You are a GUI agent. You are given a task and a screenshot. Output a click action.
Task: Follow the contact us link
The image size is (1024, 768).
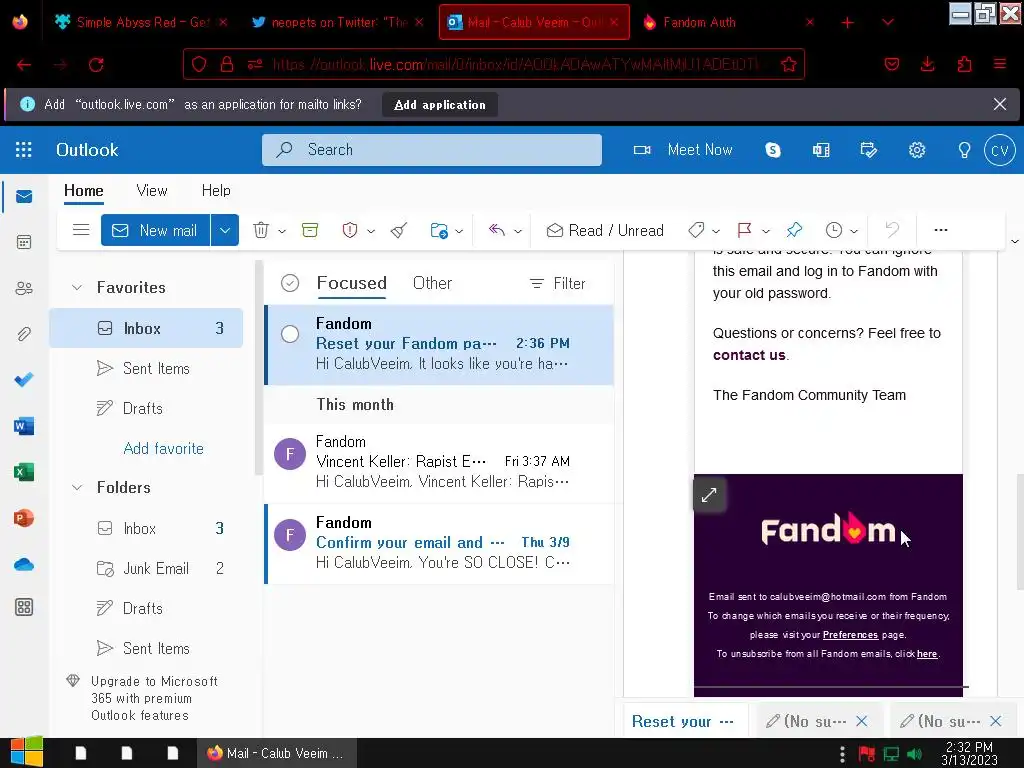pyautogui.click(x=749, y=355)
